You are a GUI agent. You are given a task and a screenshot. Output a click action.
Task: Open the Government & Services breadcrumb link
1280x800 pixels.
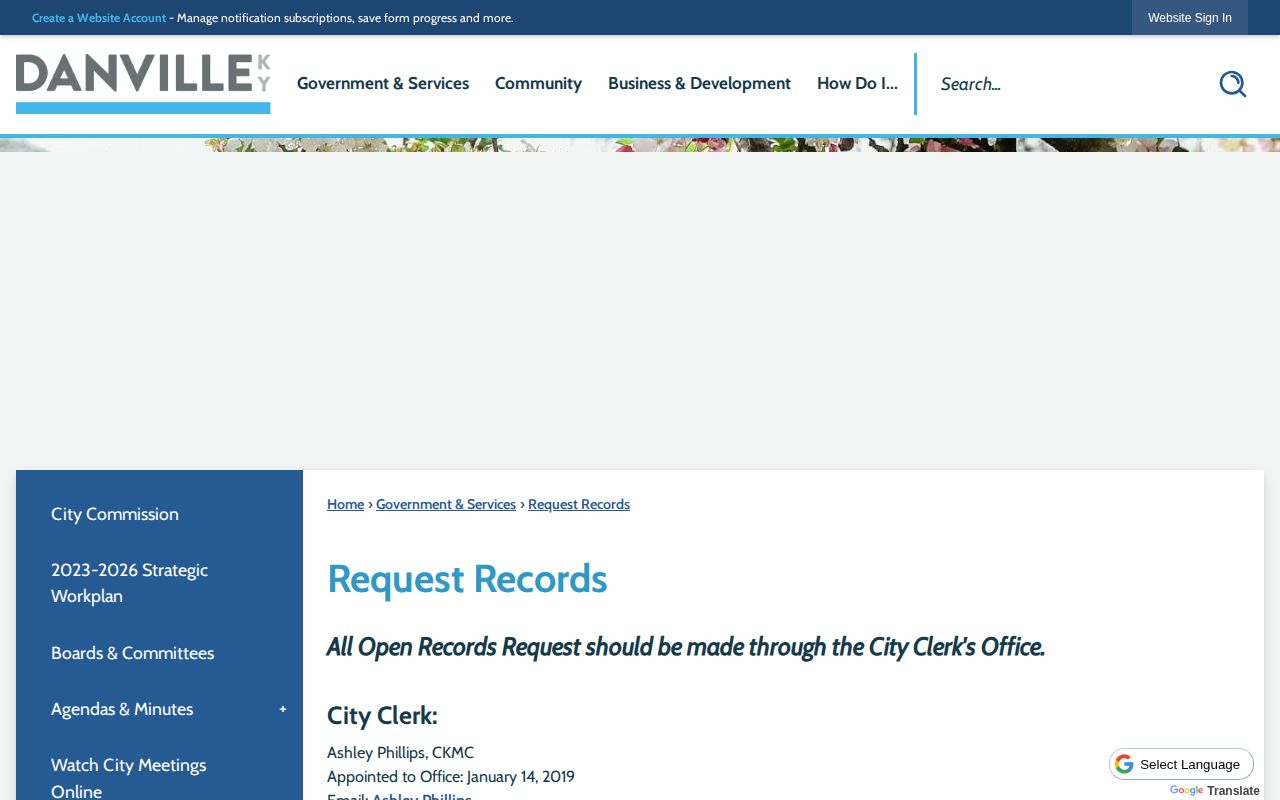(x=446, y=504)
